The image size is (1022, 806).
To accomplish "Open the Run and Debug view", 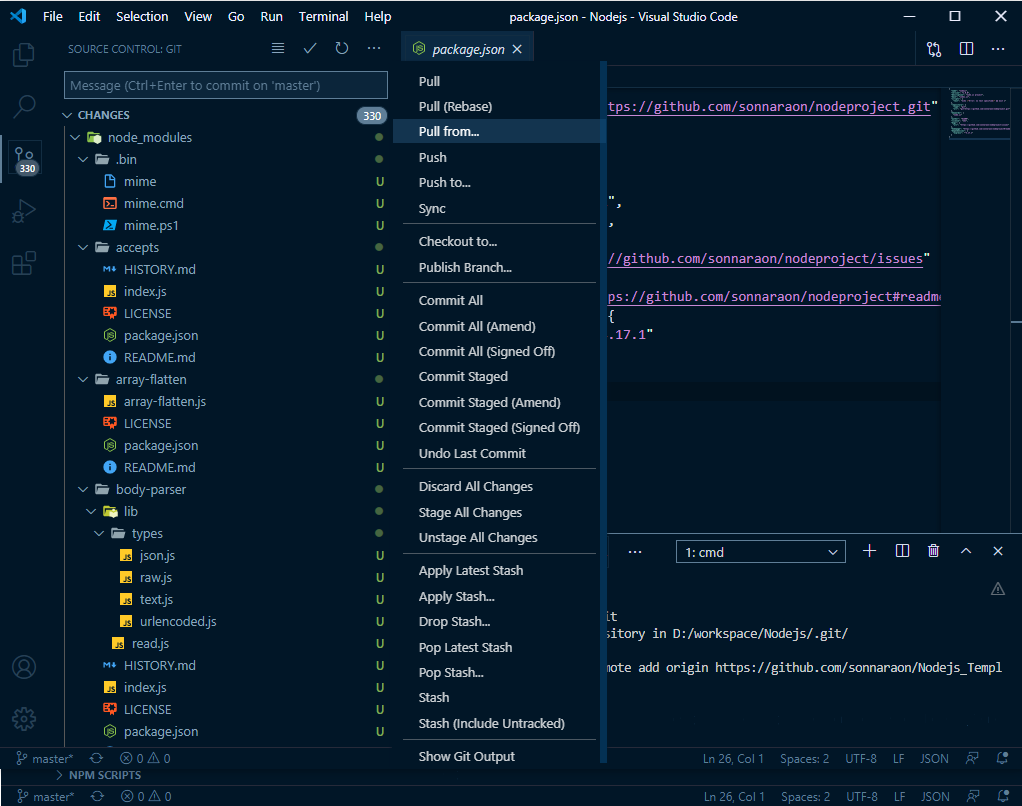I will 23,212.
